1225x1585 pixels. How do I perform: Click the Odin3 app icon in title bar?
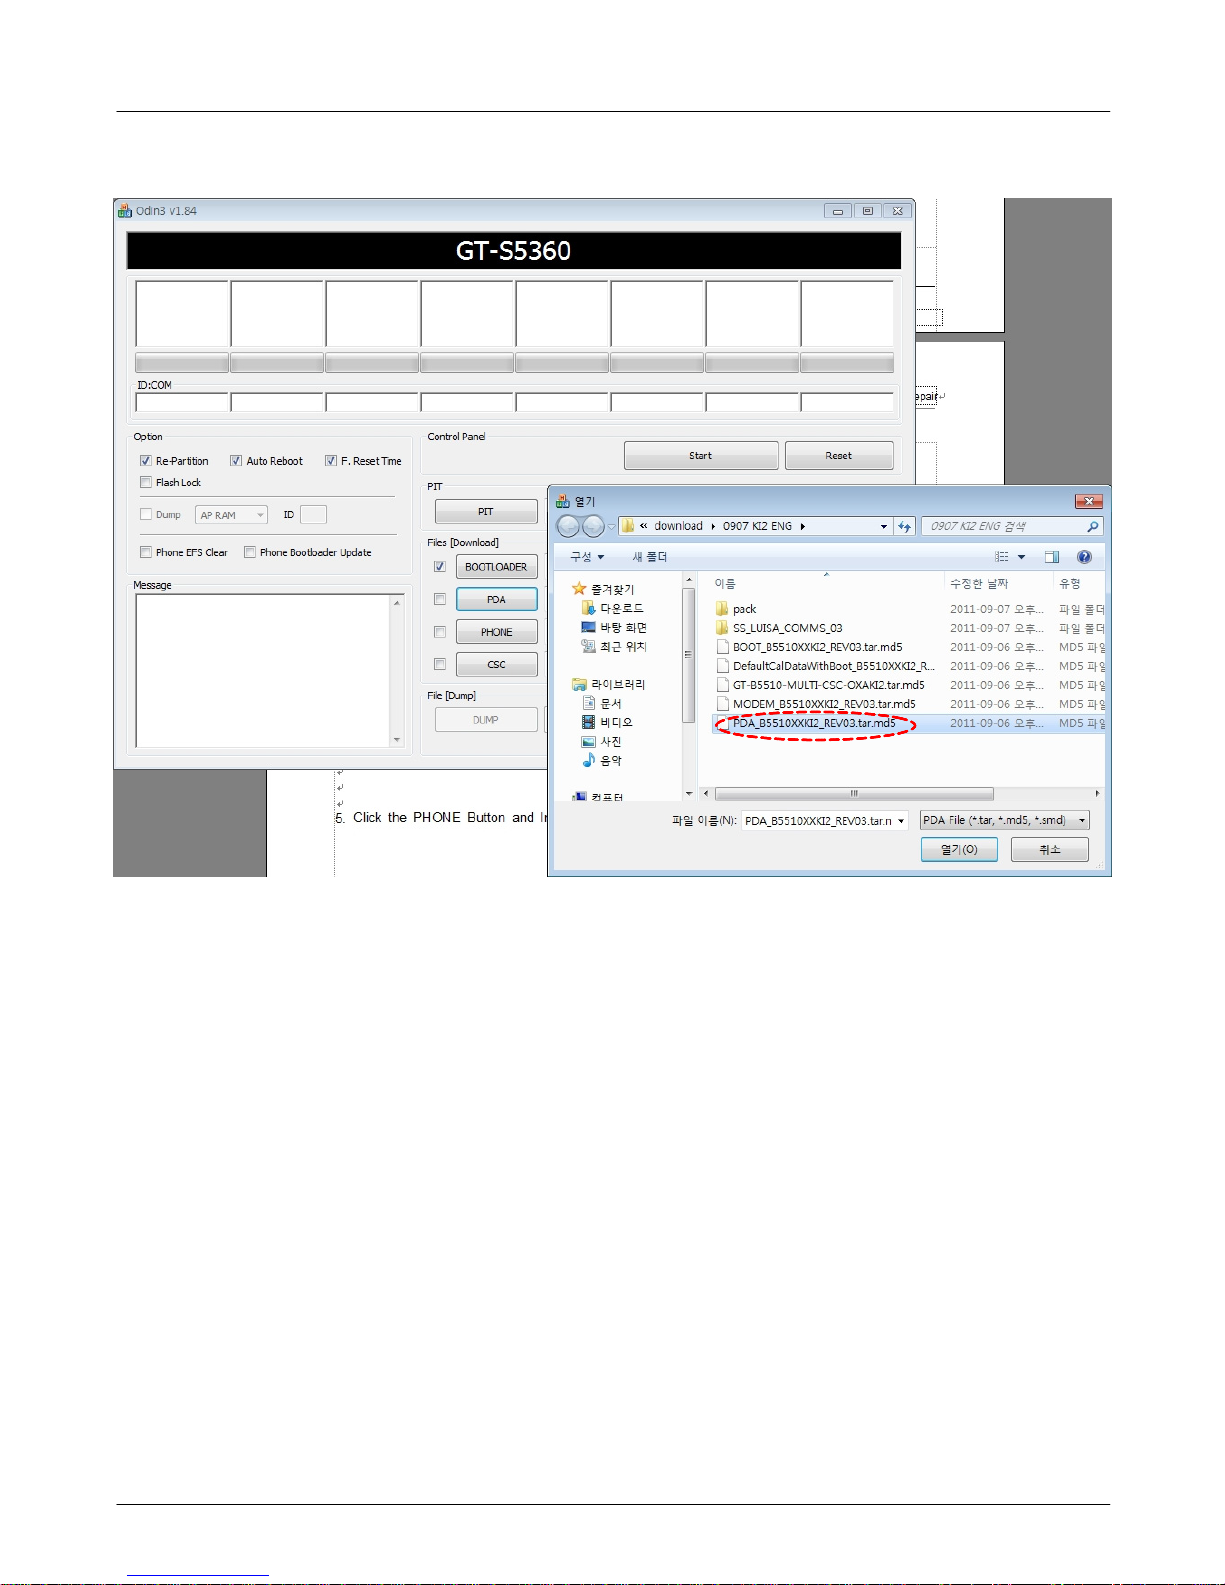click(x=125, y=210)
